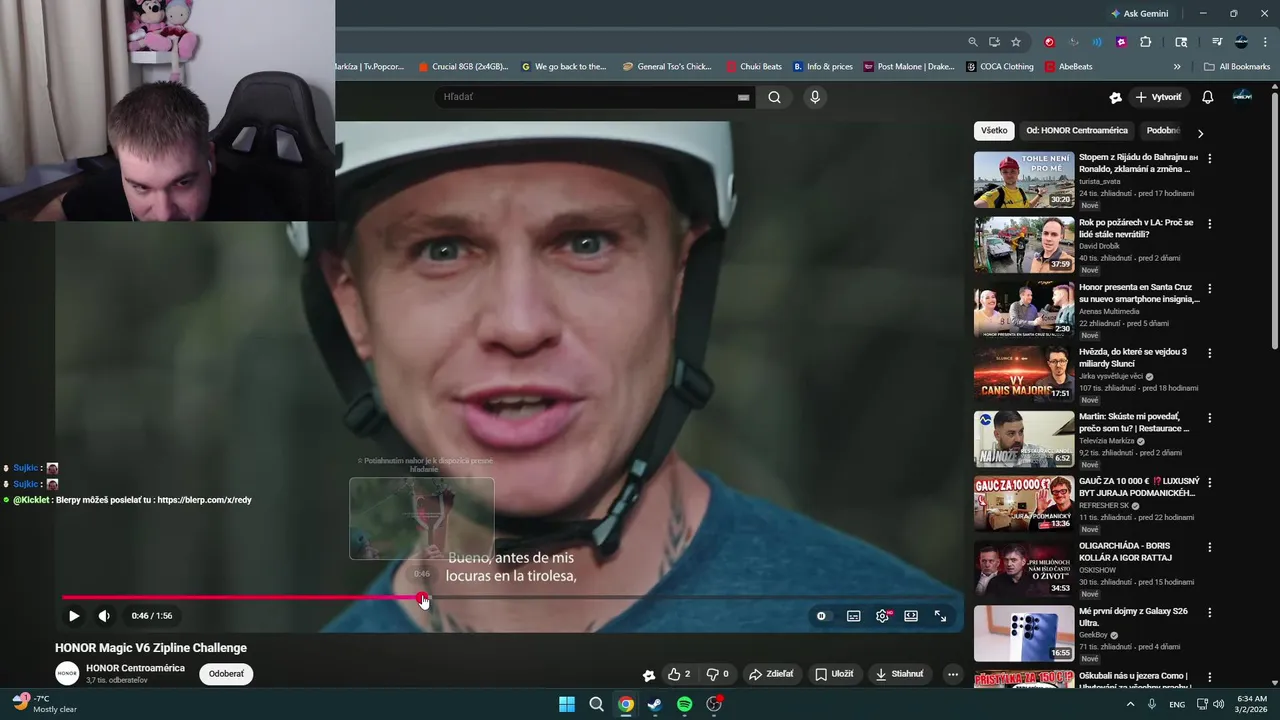Open All Bookmarks folder
This screenshot has width=1280, height=720.
pyautogui.click(x=1237, y=67)
